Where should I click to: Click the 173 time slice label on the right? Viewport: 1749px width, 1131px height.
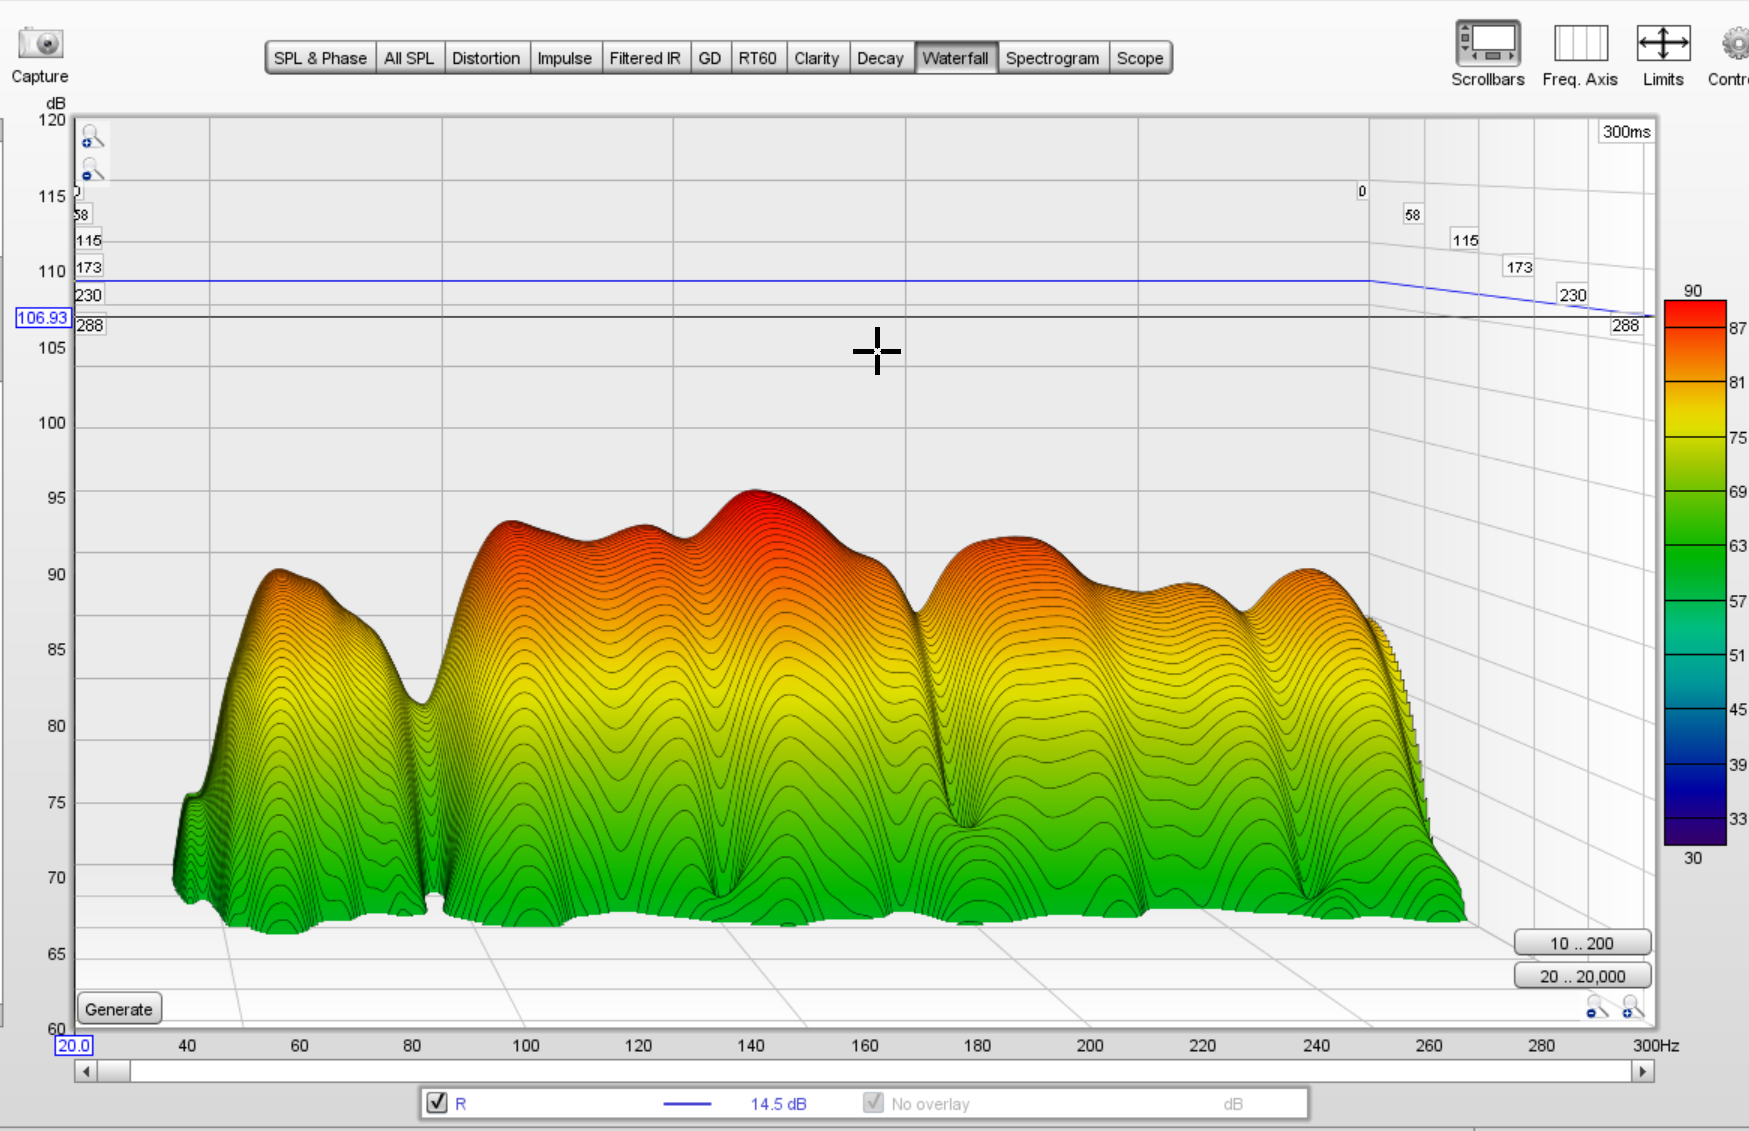[1519, 267]
